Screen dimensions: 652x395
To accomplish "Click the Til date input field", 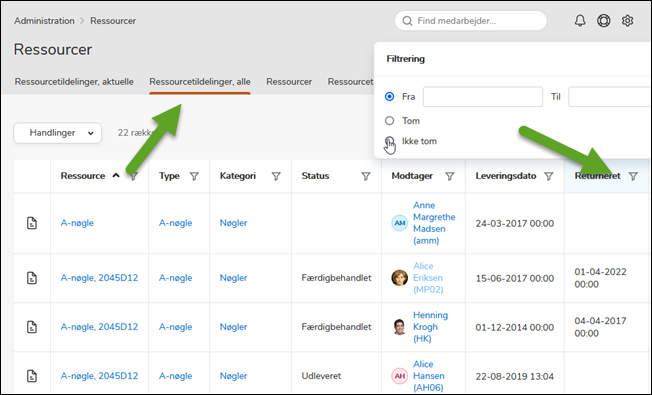I will pyautogui.click(x=610, y=96).
